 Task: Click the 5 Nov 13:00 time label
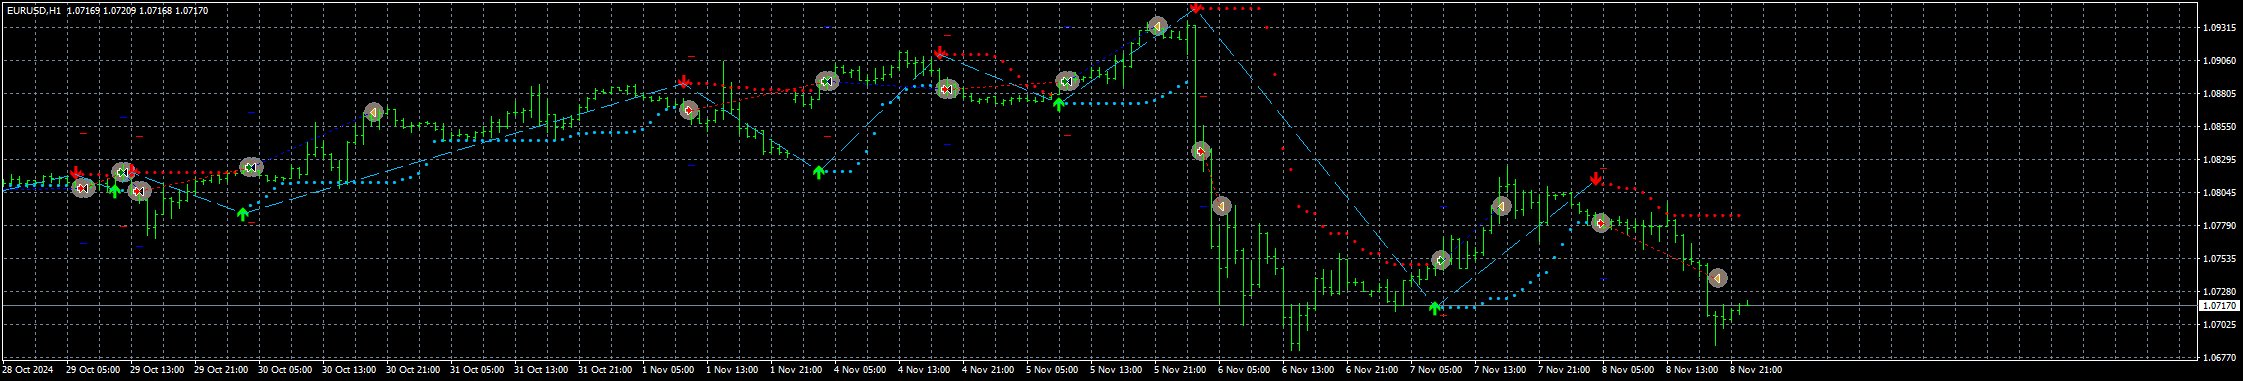pos(1116,370)
